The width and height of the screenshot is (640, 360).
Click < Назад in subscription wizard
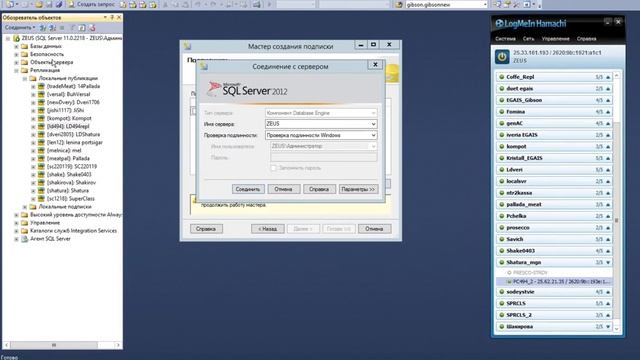(268, 229)
